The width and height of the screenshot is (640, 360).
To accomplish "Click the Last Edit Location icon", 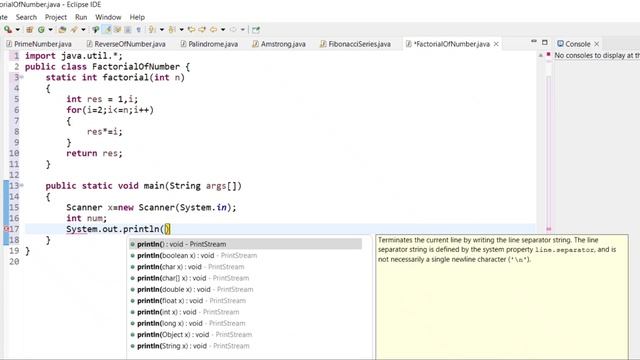I will click(191, 29).
